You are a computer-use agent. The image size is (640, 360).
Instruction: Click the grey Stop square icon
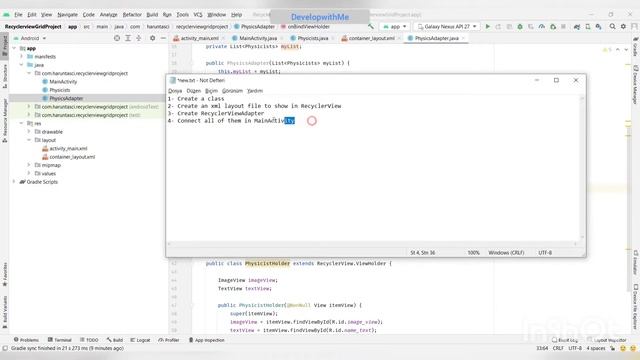[x=563, y=27]
